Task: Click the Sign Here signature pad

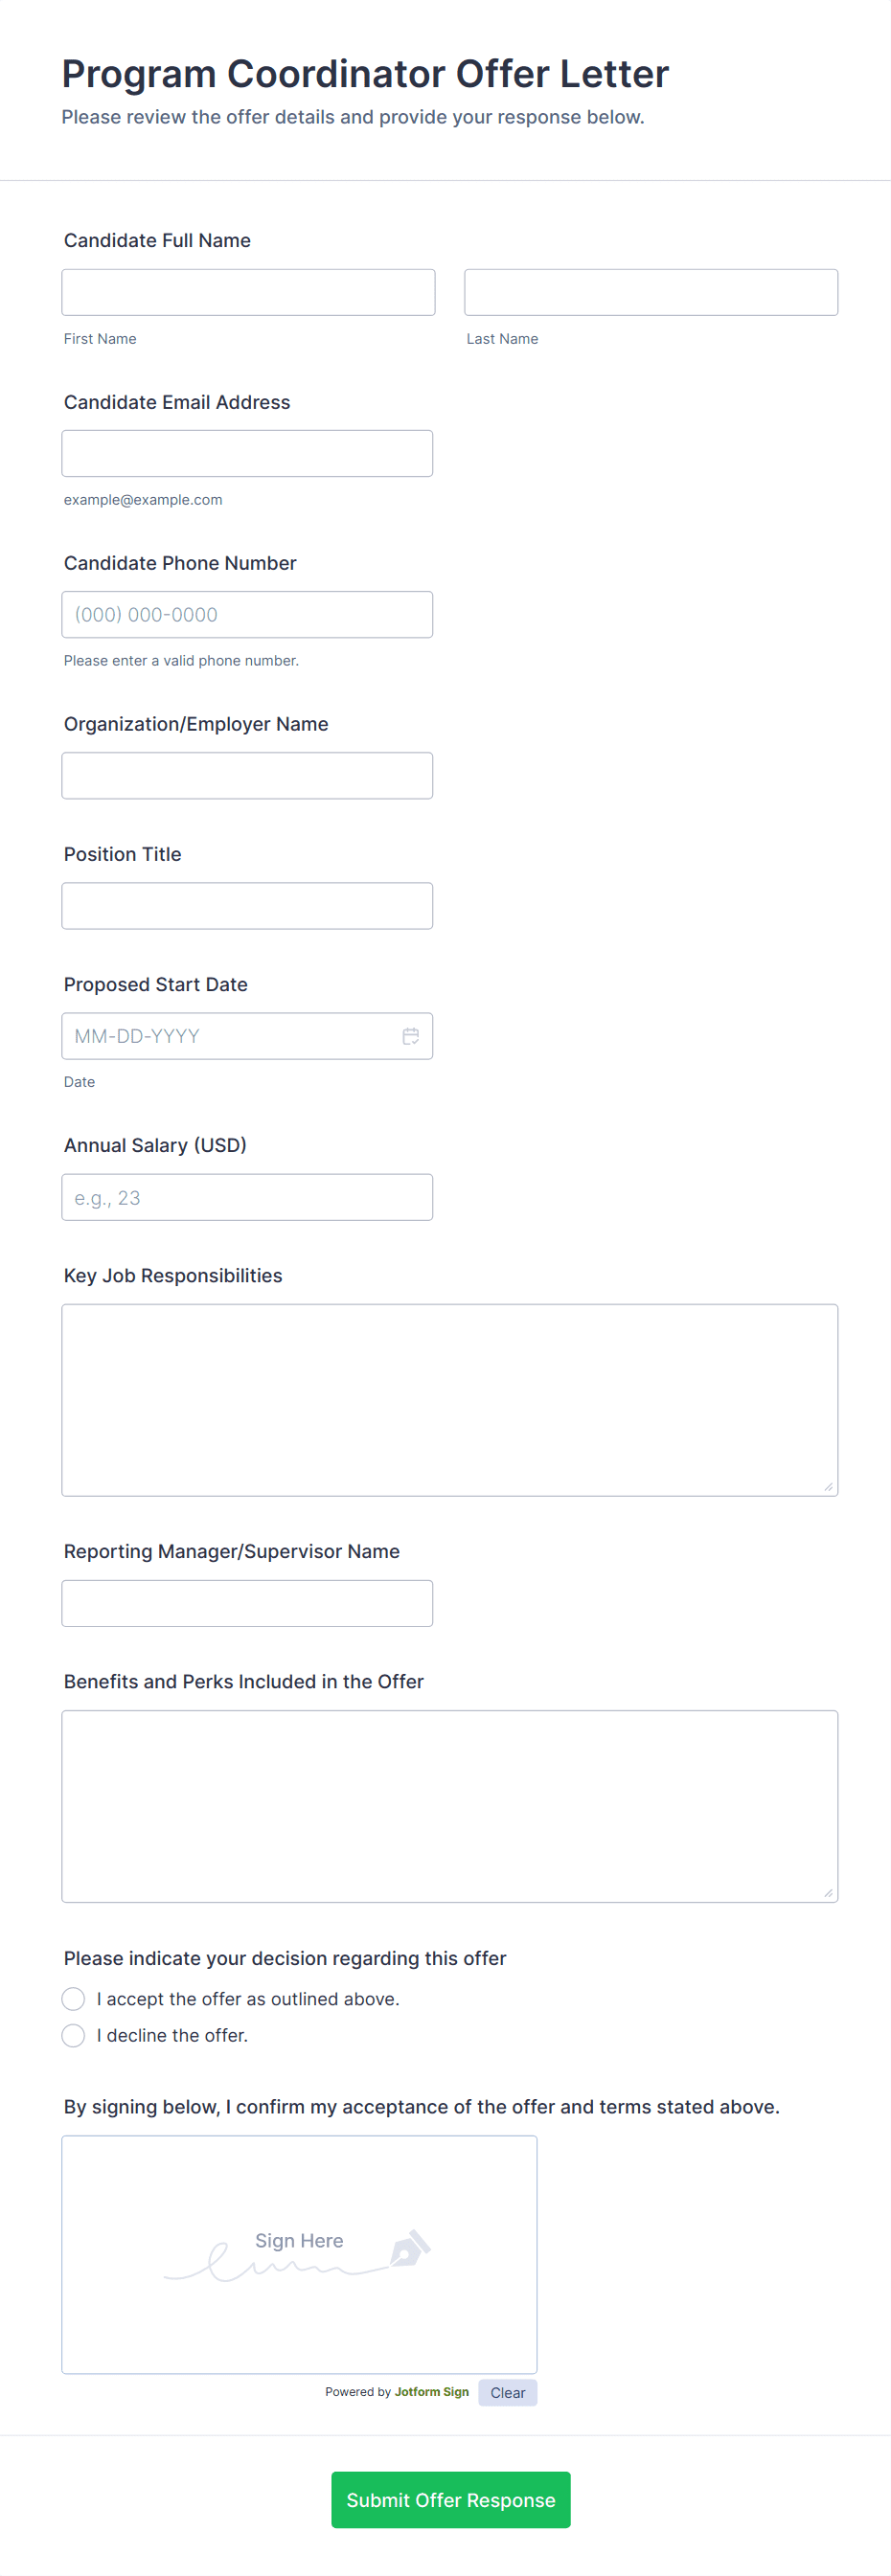Action: tap(299, 2255)
